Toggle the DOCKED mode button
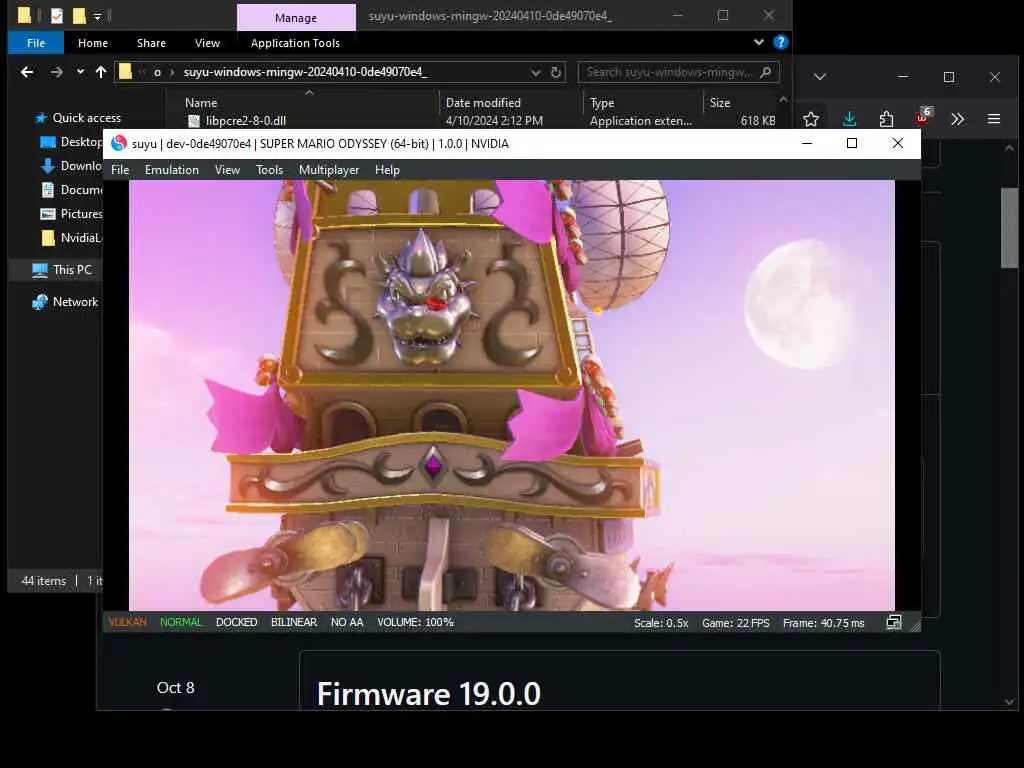 (236, 622)
